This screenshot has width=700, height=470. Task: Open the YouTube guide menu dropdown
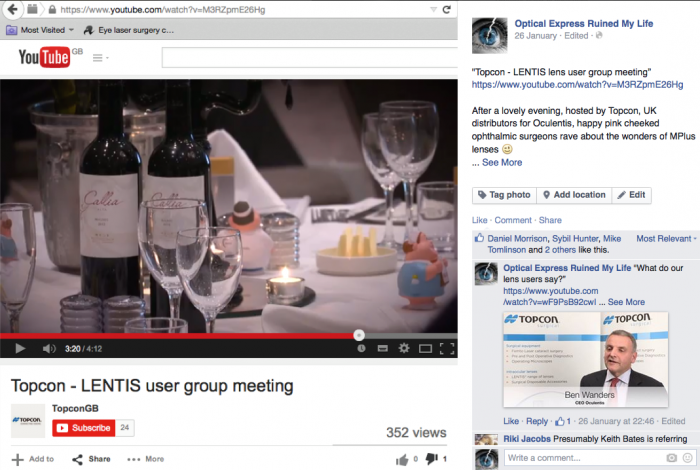[101, 58]
